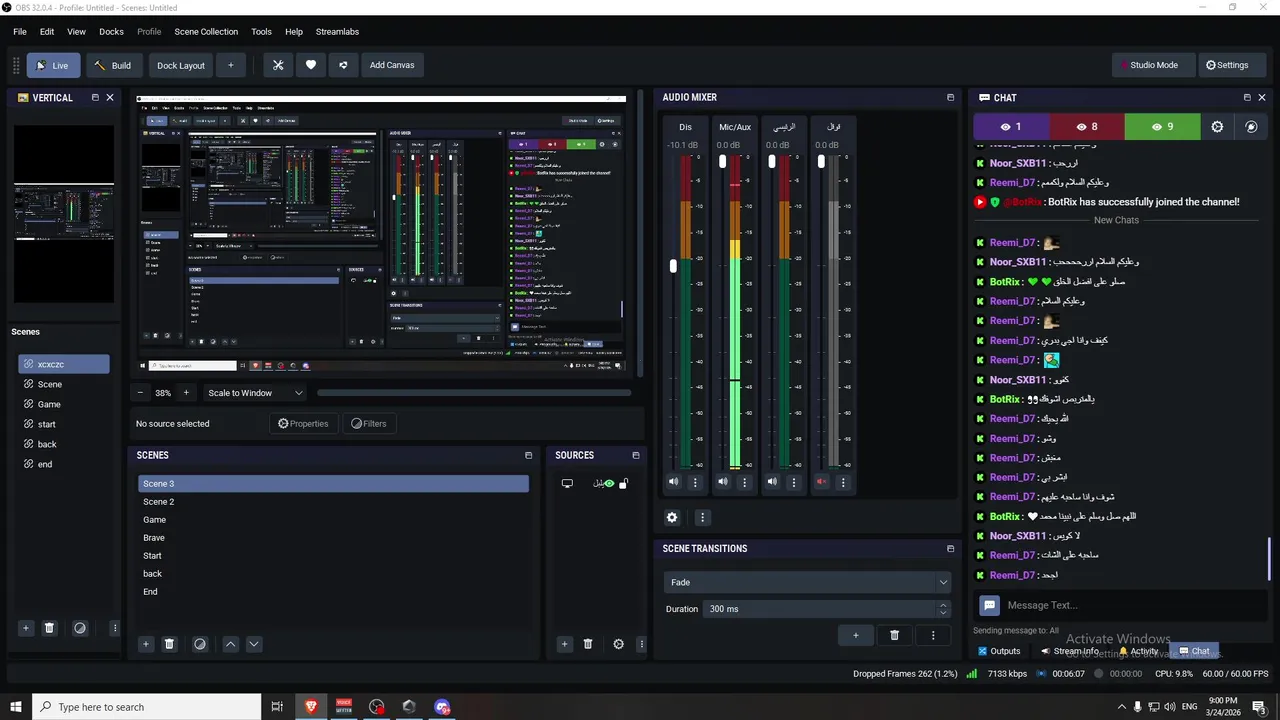Click the Mic/Aux volume fader handle
This screenshot has width=1280, height=720.
(x=723, y=161)
